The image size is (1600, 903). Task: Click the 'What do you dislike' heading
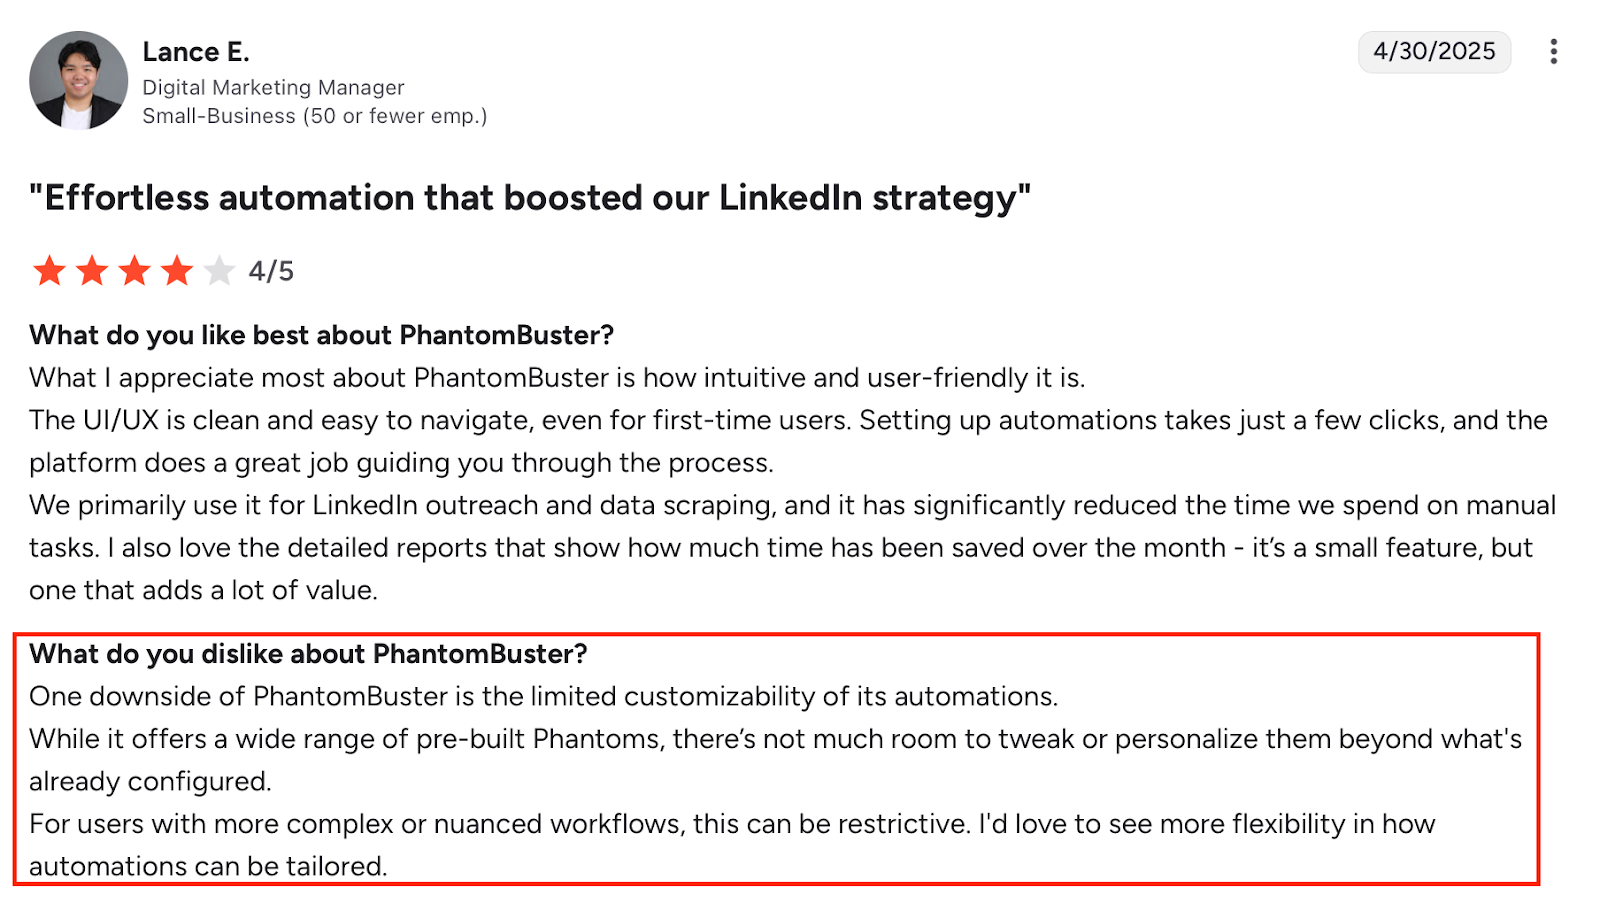309,654
